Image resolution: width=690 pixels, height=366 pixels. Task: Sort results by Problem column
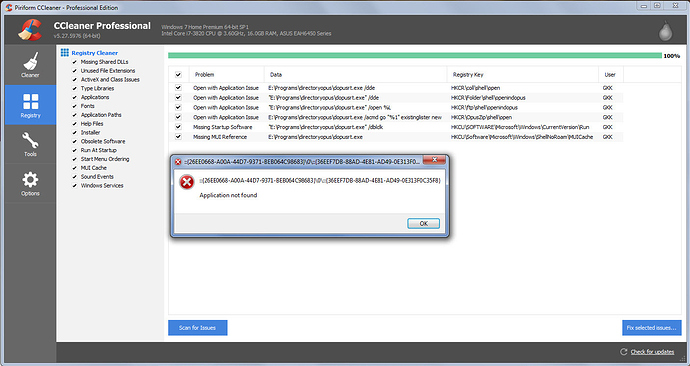pos(226,74)
